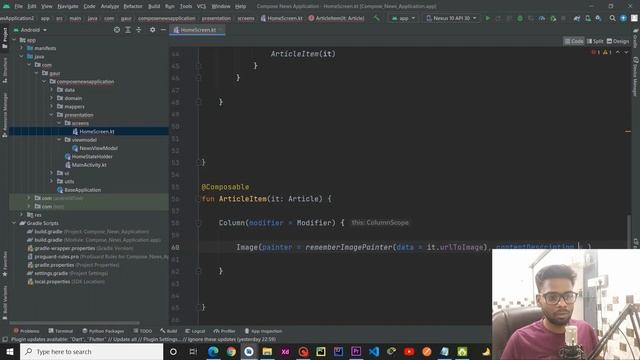
Task: Open Favorites sidebar tool window
Action: (4, 263)
